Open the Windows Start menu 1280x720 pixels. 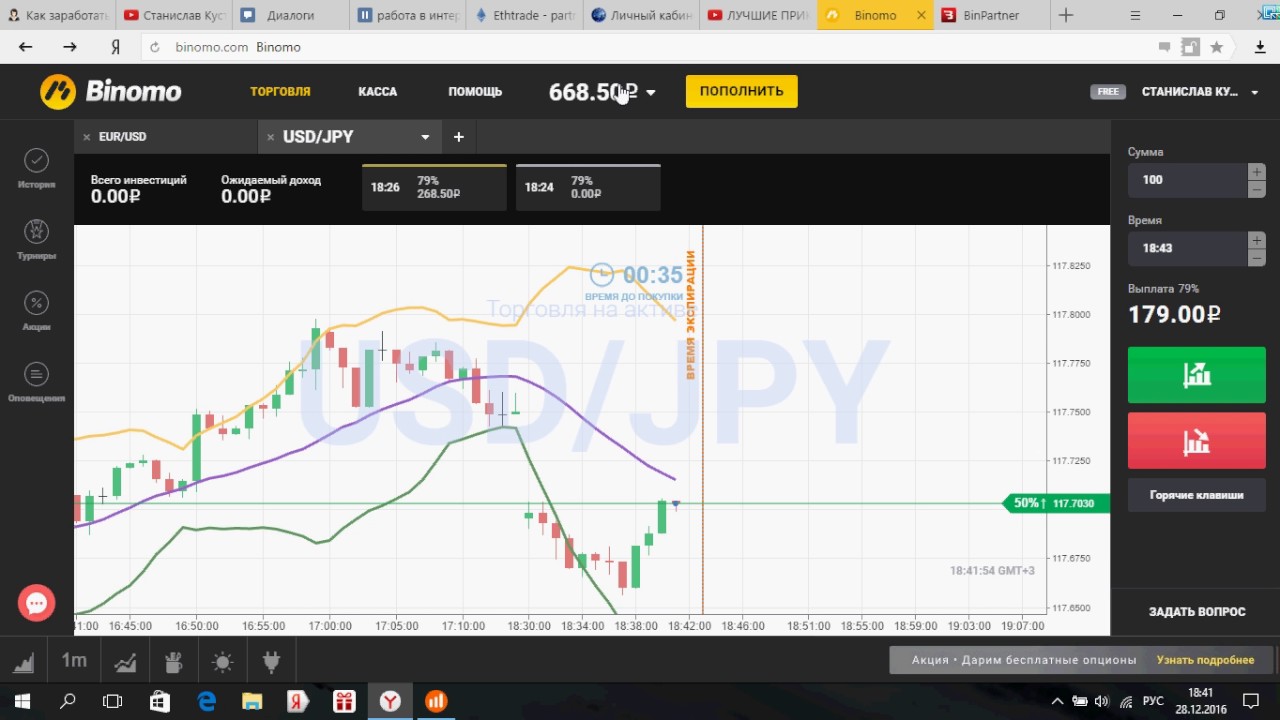point(22,701)
